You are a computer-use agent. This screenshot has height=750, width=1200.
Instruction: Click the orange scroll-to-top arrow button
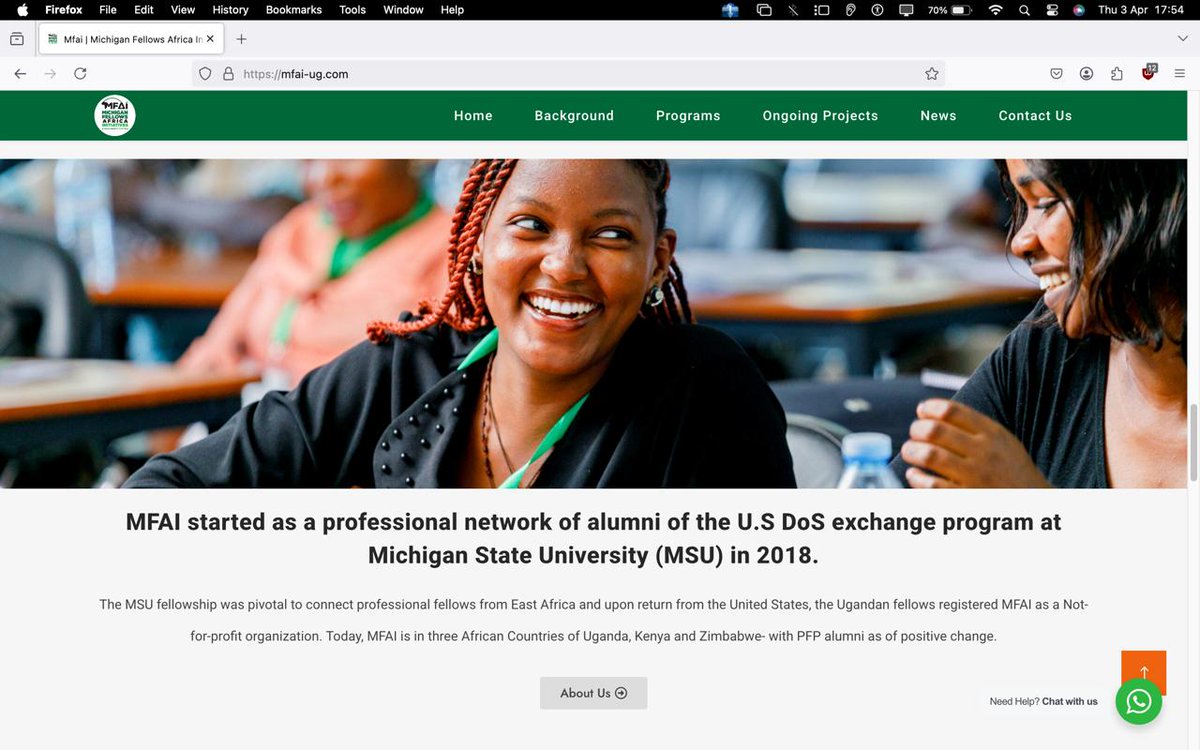pyautogui.click(x=1144, y=673)
